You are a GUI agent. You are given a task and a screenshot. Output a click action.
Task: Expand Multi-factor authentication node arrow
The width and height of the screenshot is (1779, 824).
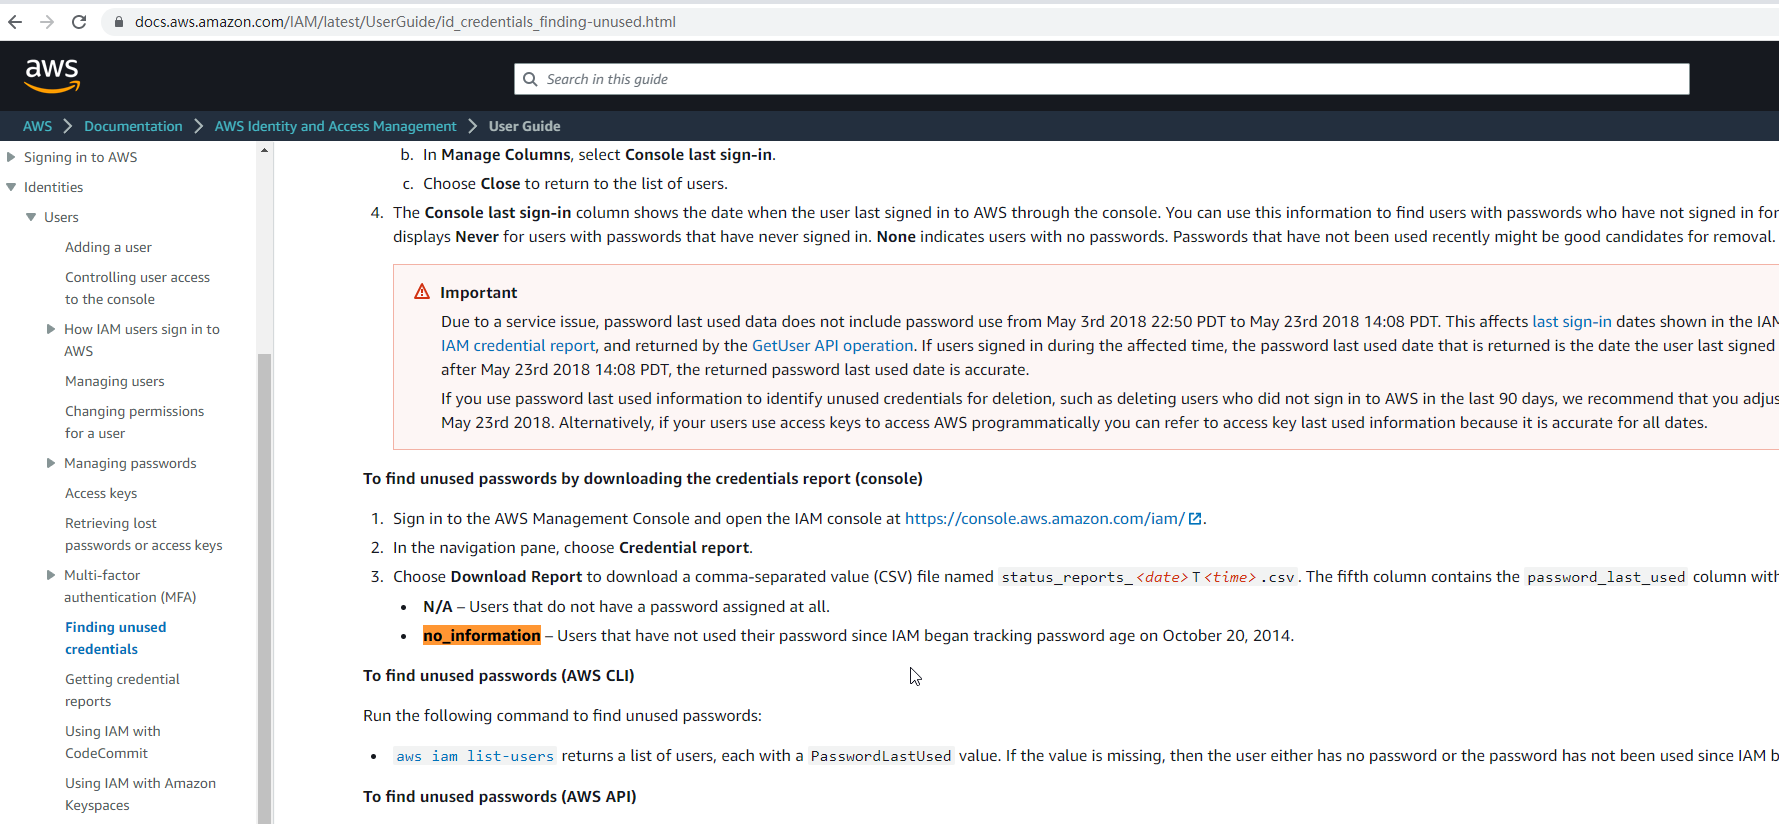point(51,575)
